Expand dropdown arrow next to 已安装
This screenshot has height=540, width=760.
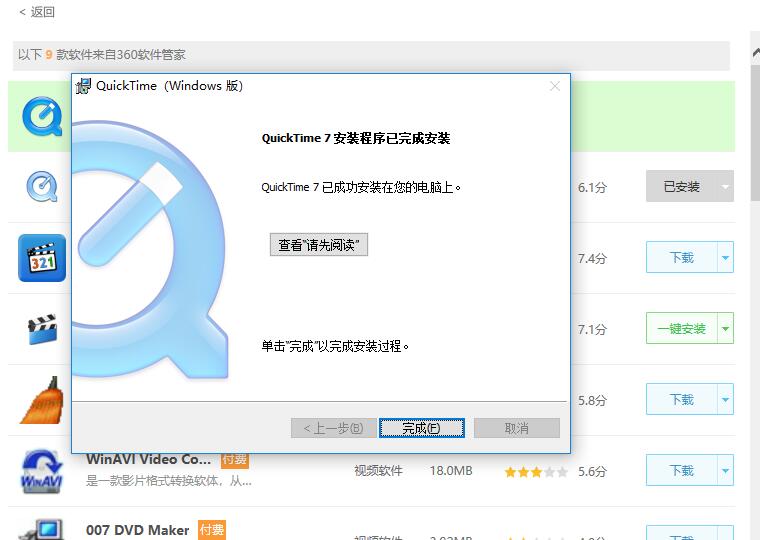pos(725,186)
